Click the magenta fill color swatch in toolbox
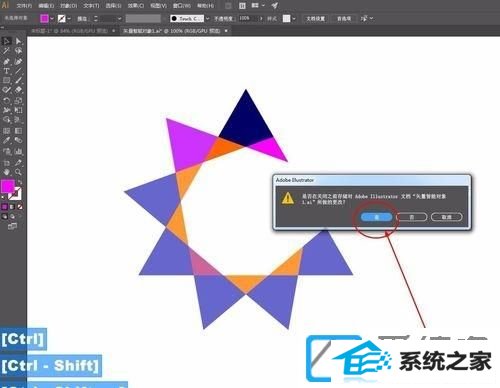The width and height of the screenshot is (500, 388). point(7,186)
